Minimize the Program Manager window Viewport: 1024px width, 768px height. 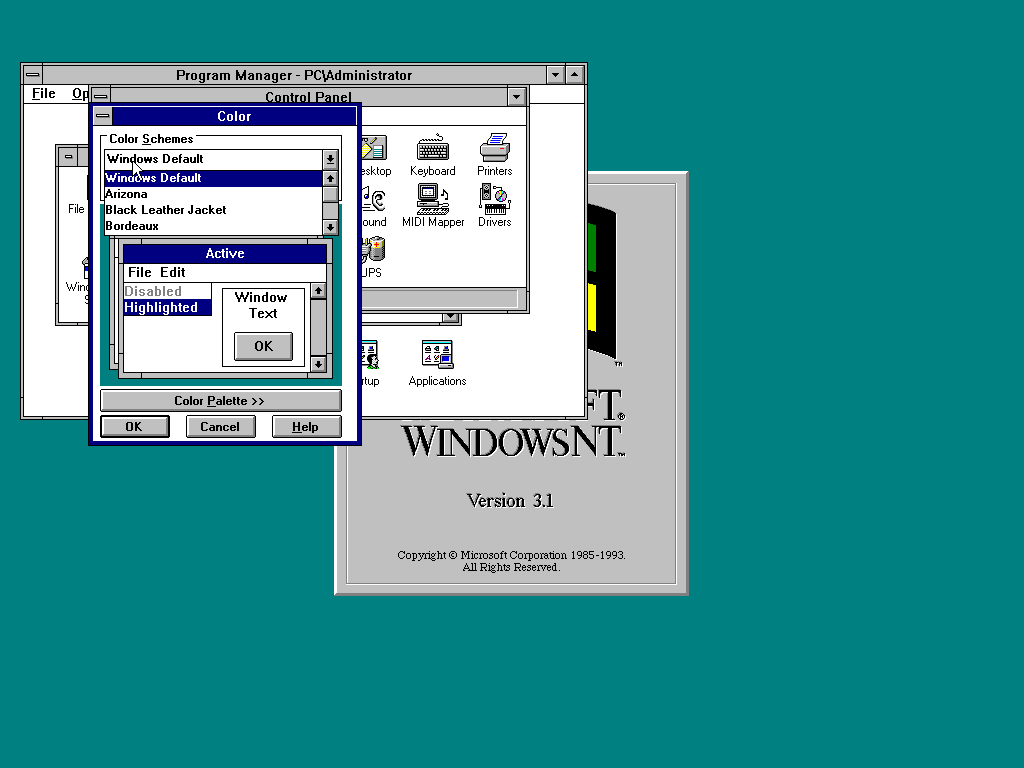tap(555, 74)
